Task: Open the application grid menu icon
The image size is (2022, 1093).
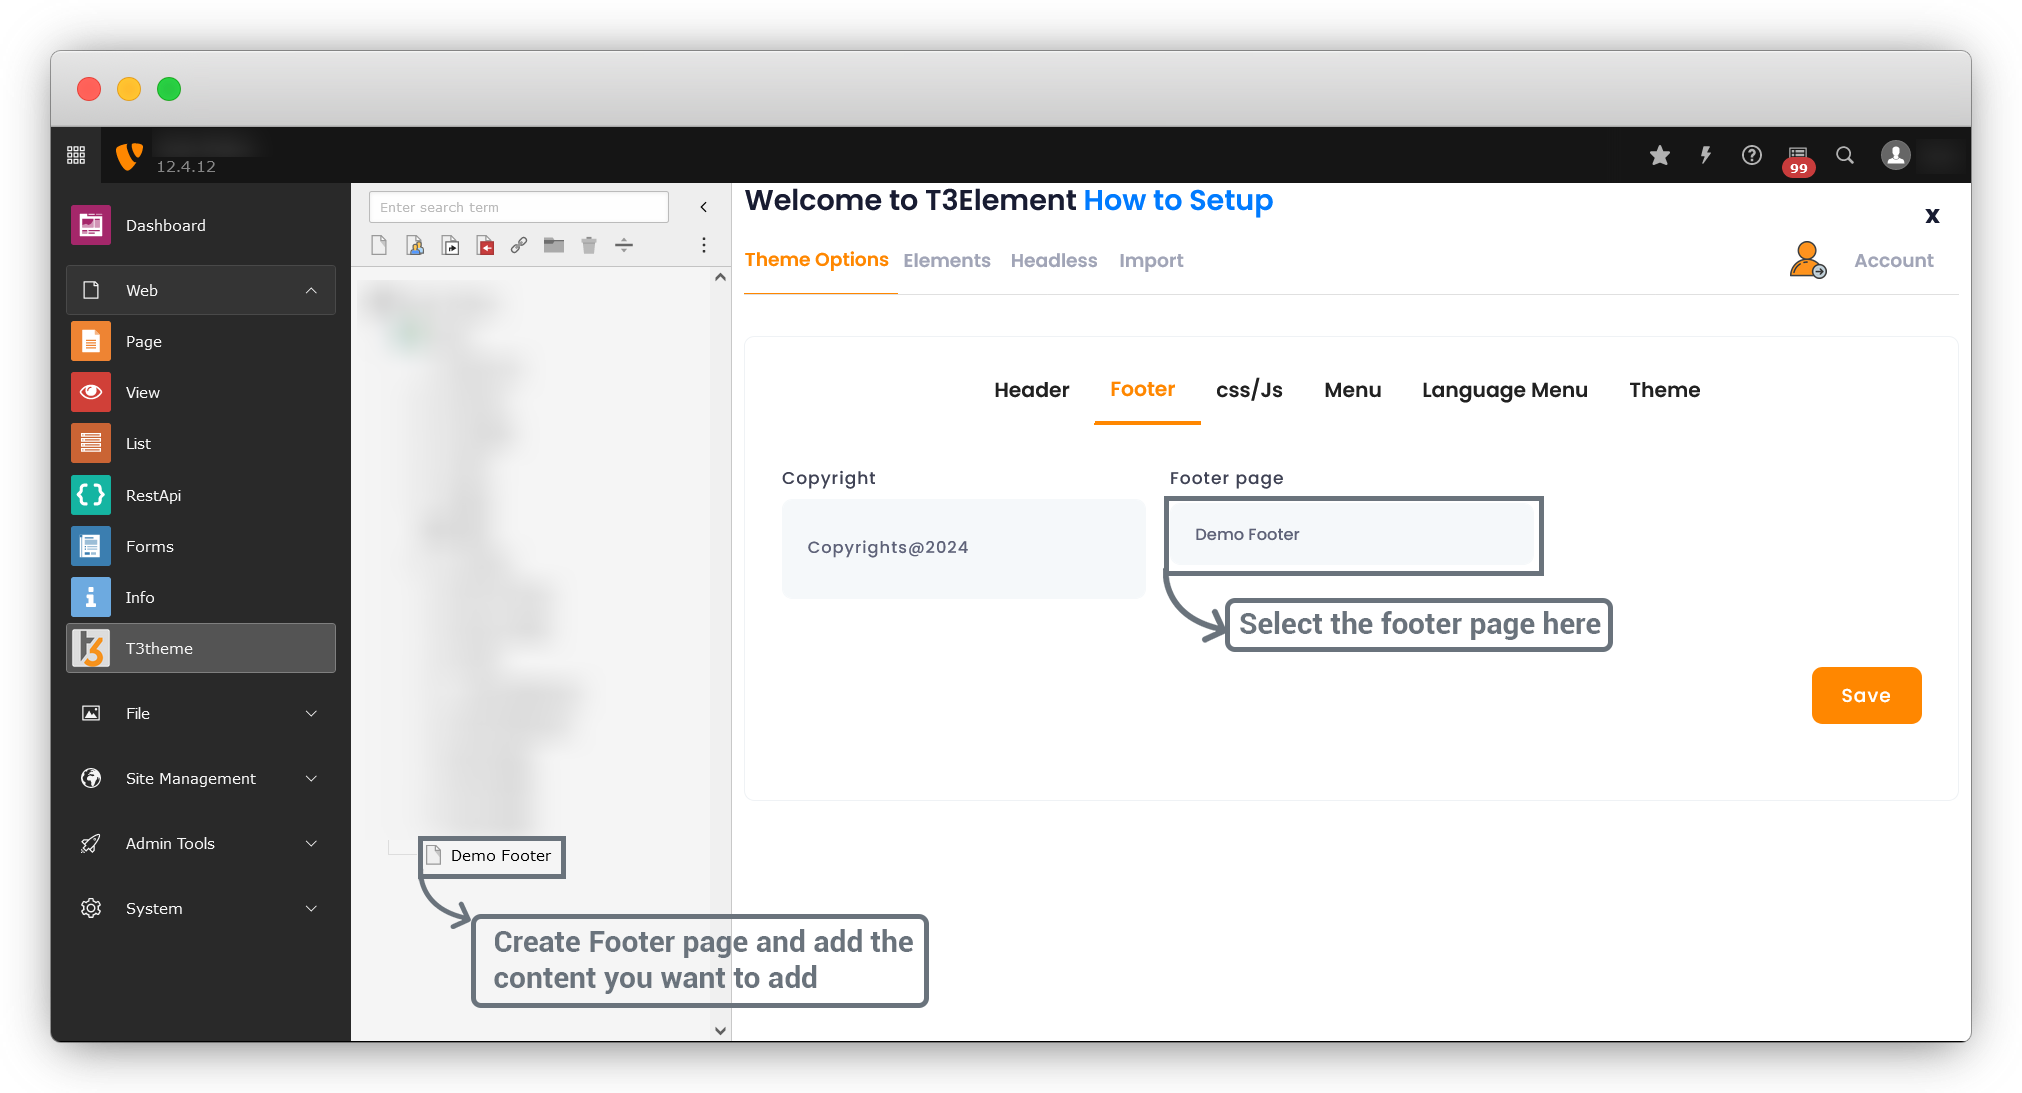Action: pos(76,155)
